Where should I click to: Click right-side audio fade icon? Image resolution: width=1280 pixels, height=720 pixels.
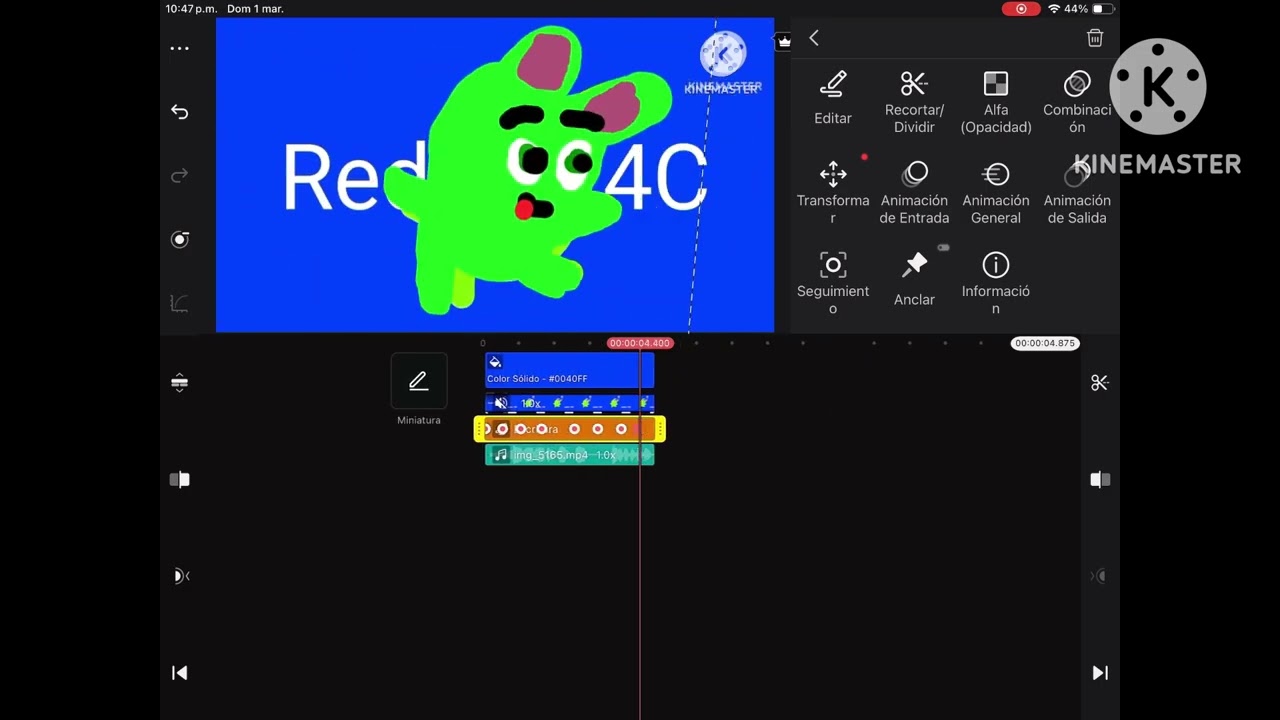click(x=1098, y=576)
